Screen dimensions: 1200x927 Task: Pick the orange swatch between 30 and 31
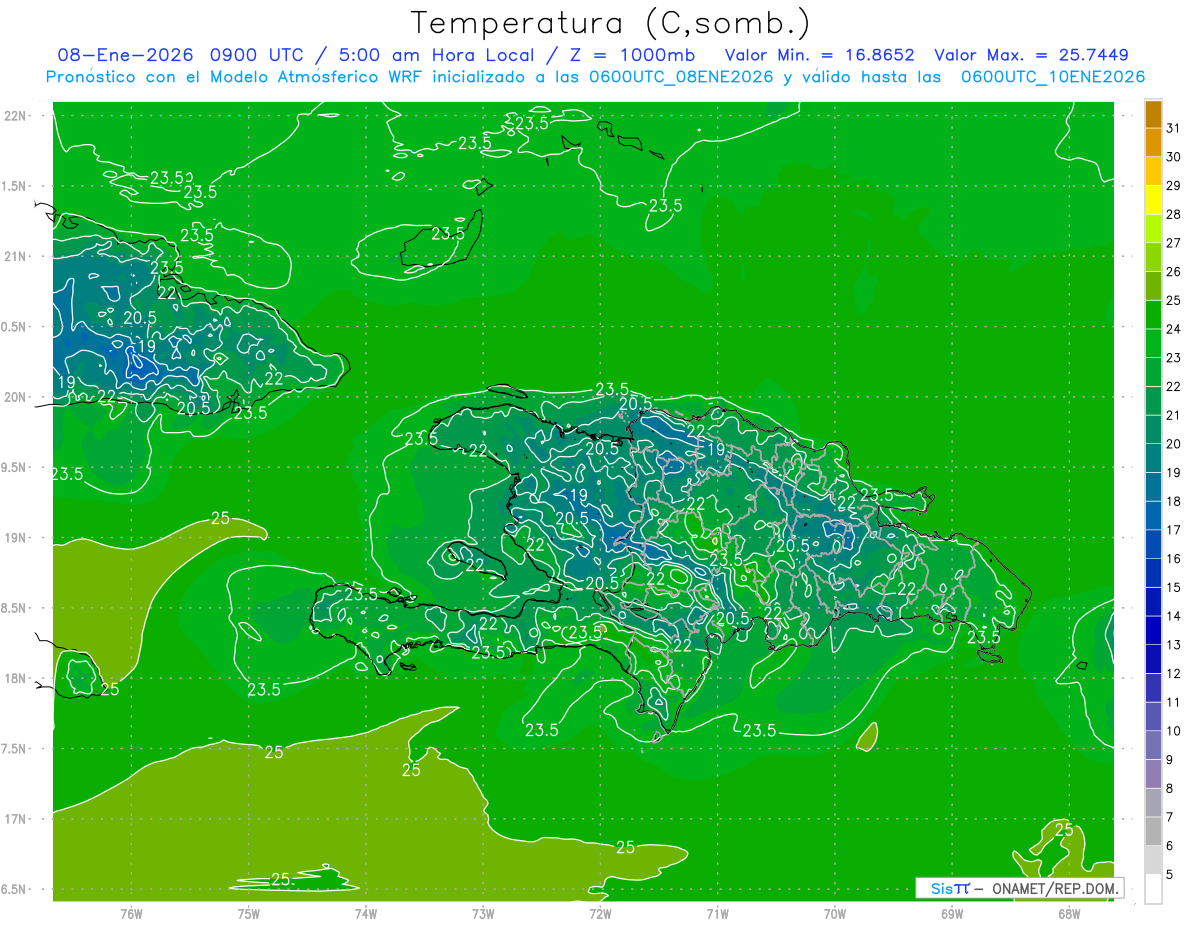(1153, 143)
